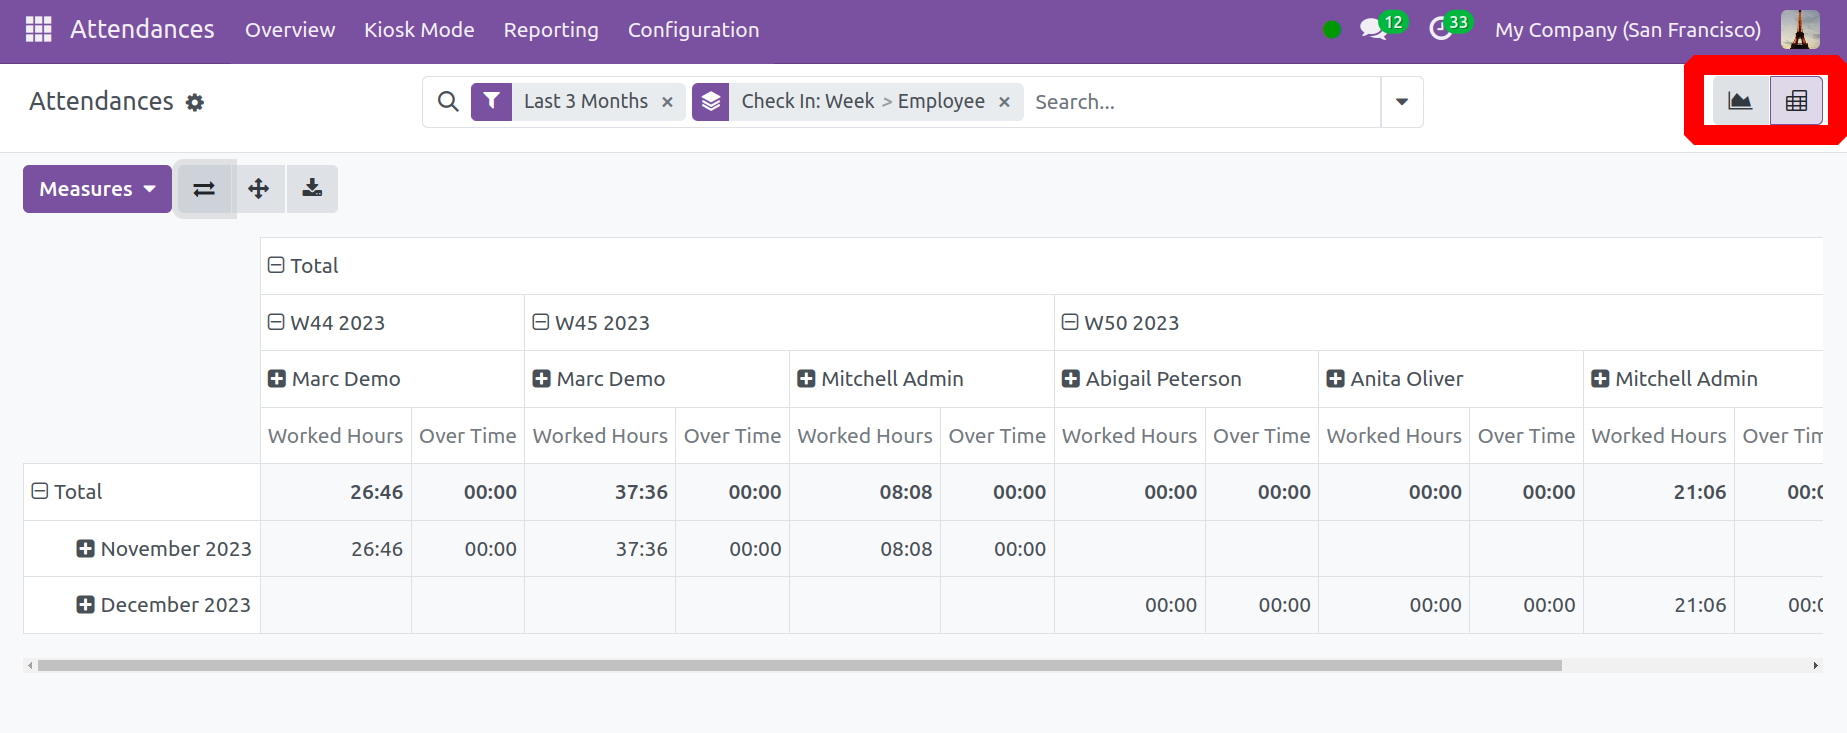Open the Measures dropdown
Image resolution: width=1847 pixels, height=733 pixels.
point(97,189)
